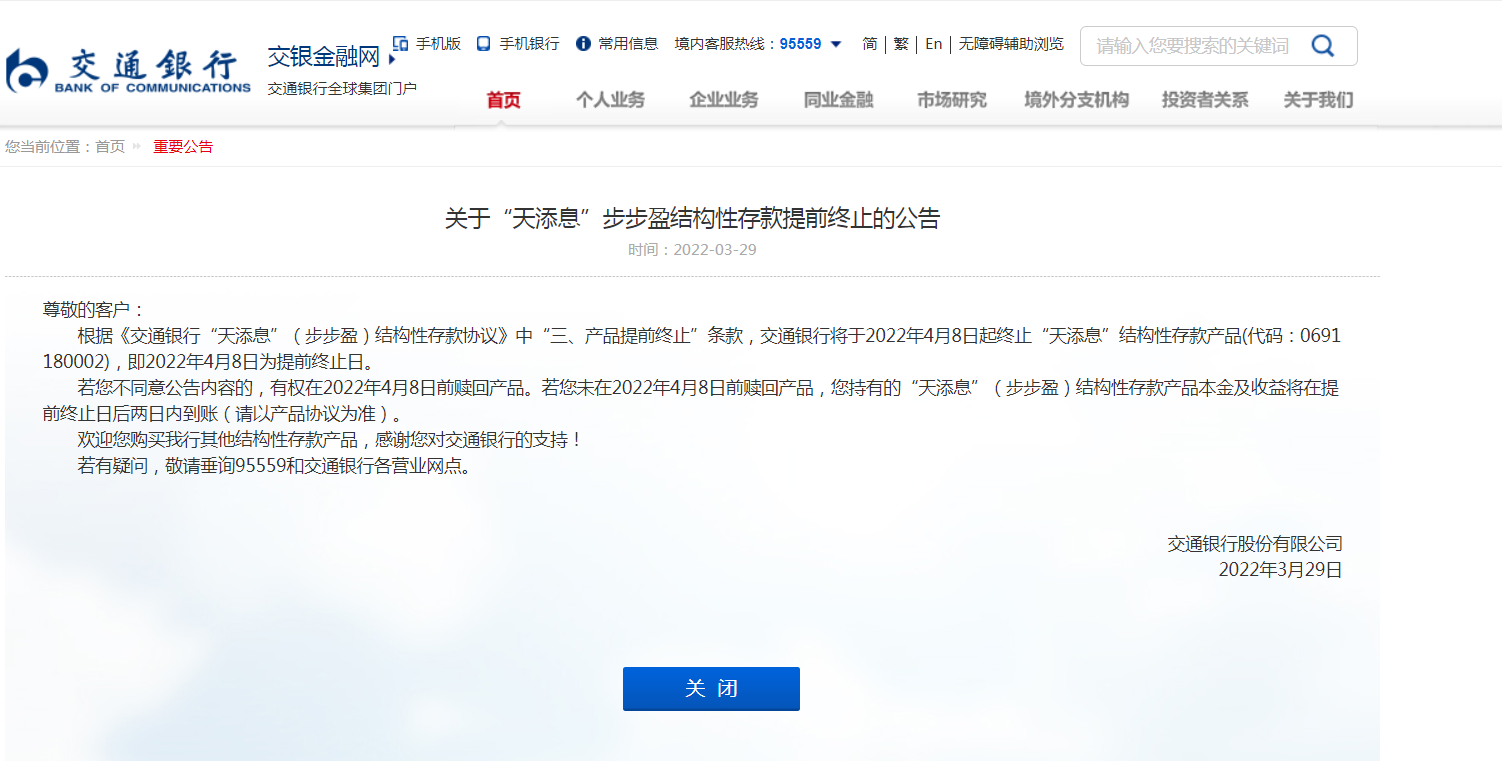The height and width of the screenshot is (761, 1502).
Task: Open the 投资者关系 menu
Action: [x=1205, y=100]
